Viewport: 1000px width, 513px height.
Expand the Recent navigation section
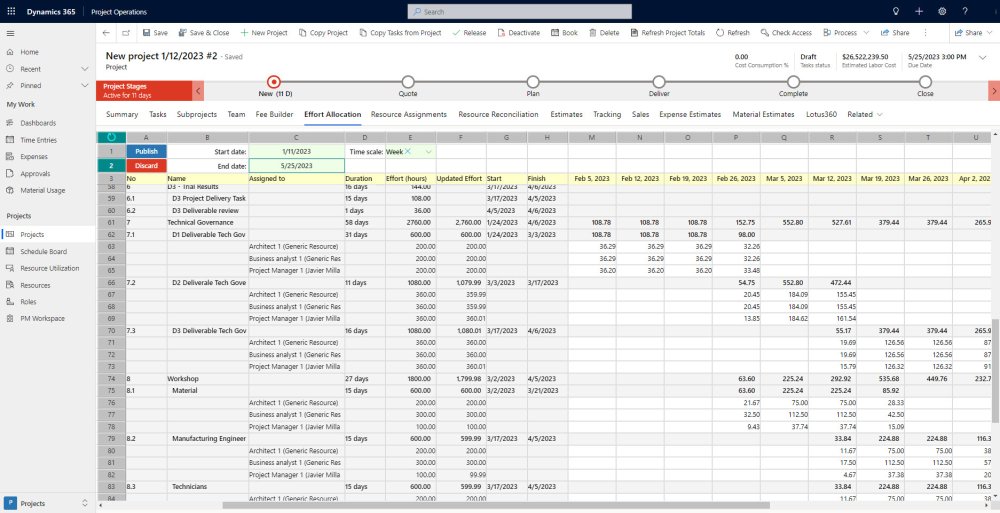pyautogui.click(x=85, y=69)
